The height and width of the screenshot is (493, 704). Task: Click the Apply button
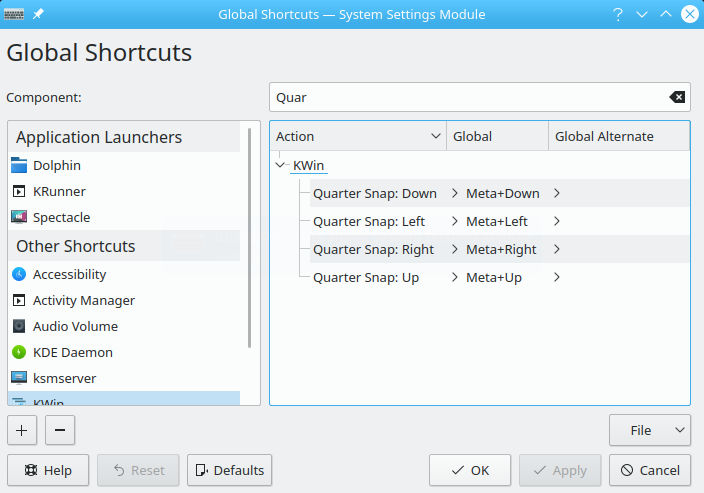point(560,470)
